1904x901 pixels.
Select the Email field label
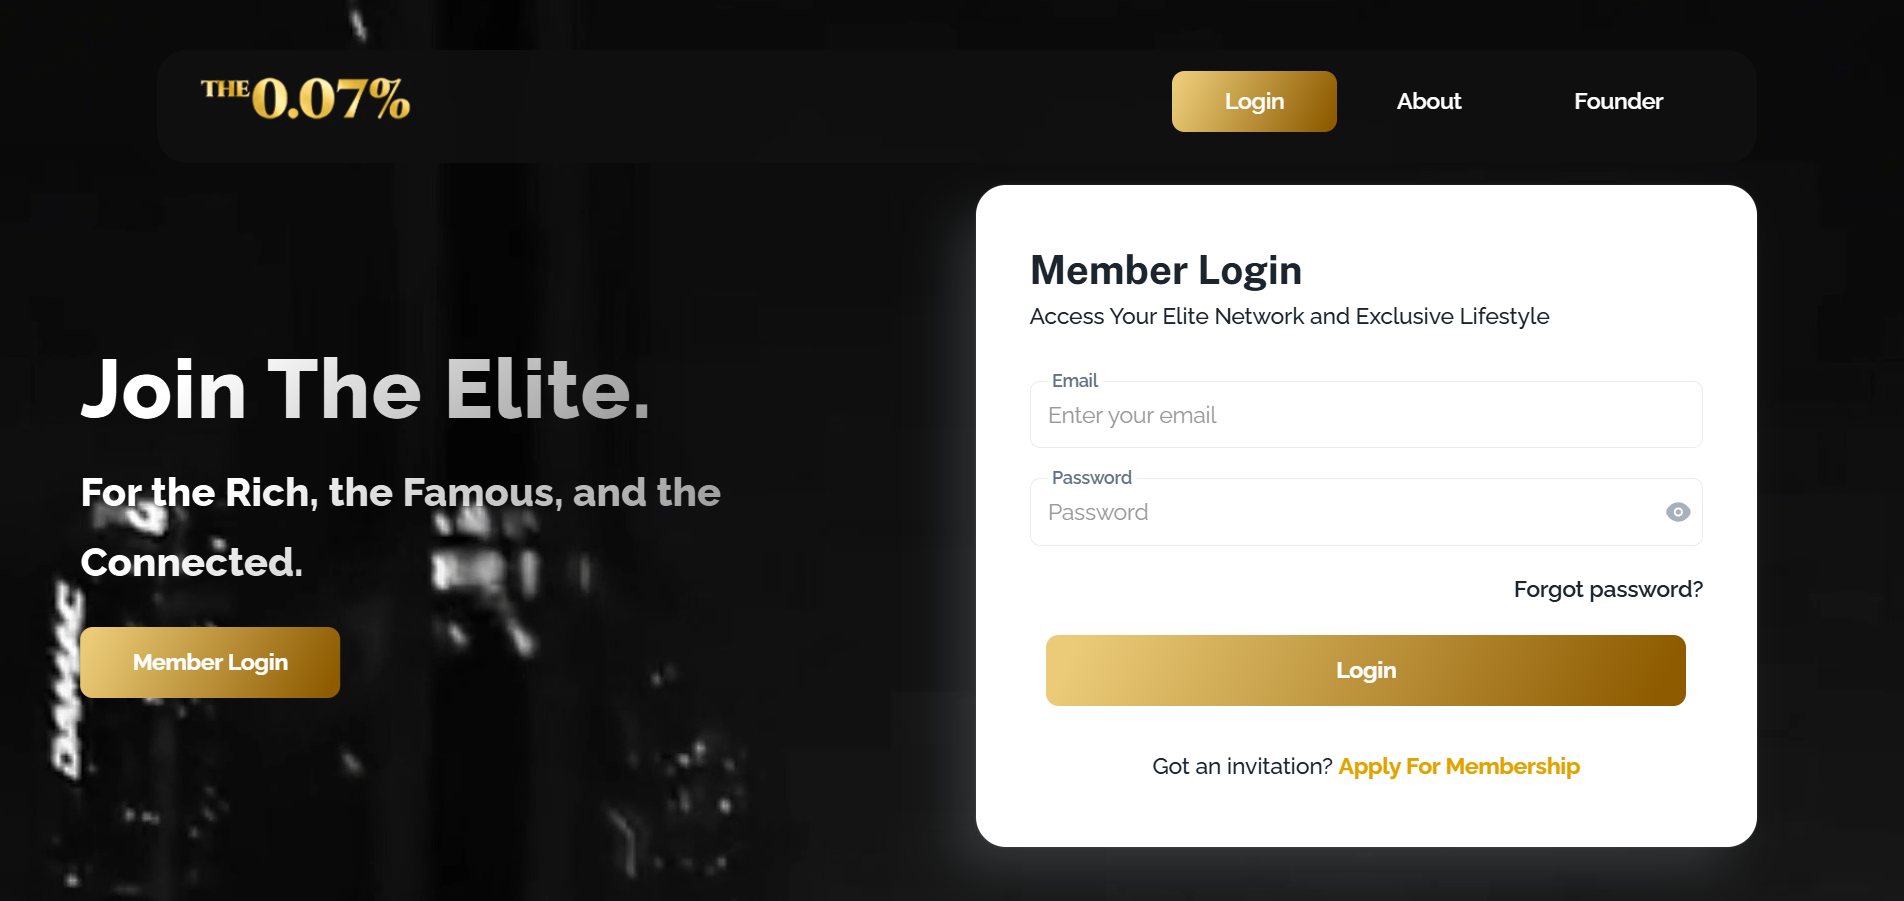(x=1075, y=381)
